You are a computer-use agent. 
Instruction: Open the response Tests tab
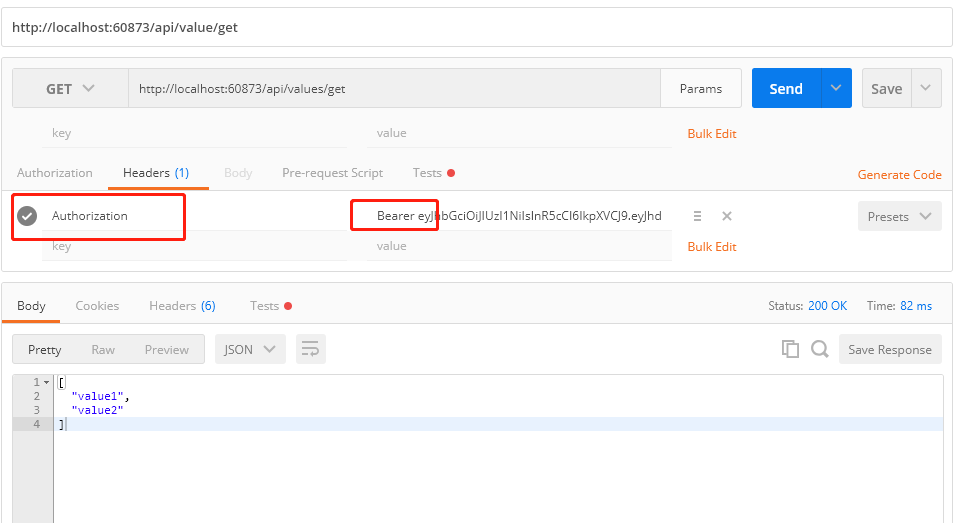pos(271,306)
